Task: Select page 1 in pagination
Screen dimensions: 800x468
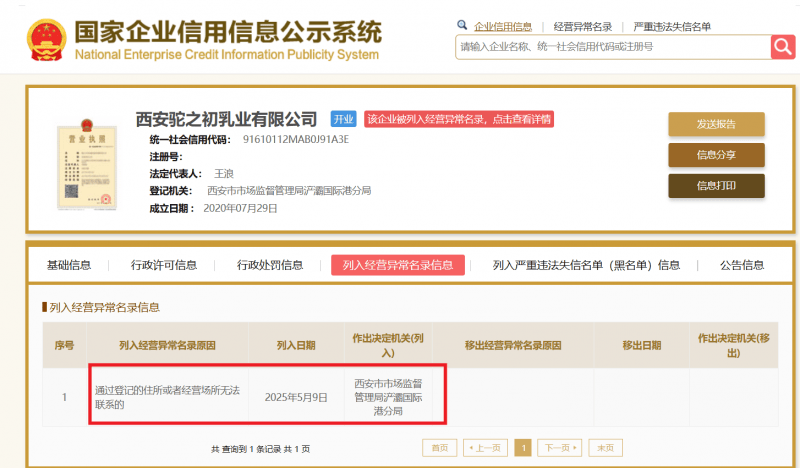Action: point(523,448)
